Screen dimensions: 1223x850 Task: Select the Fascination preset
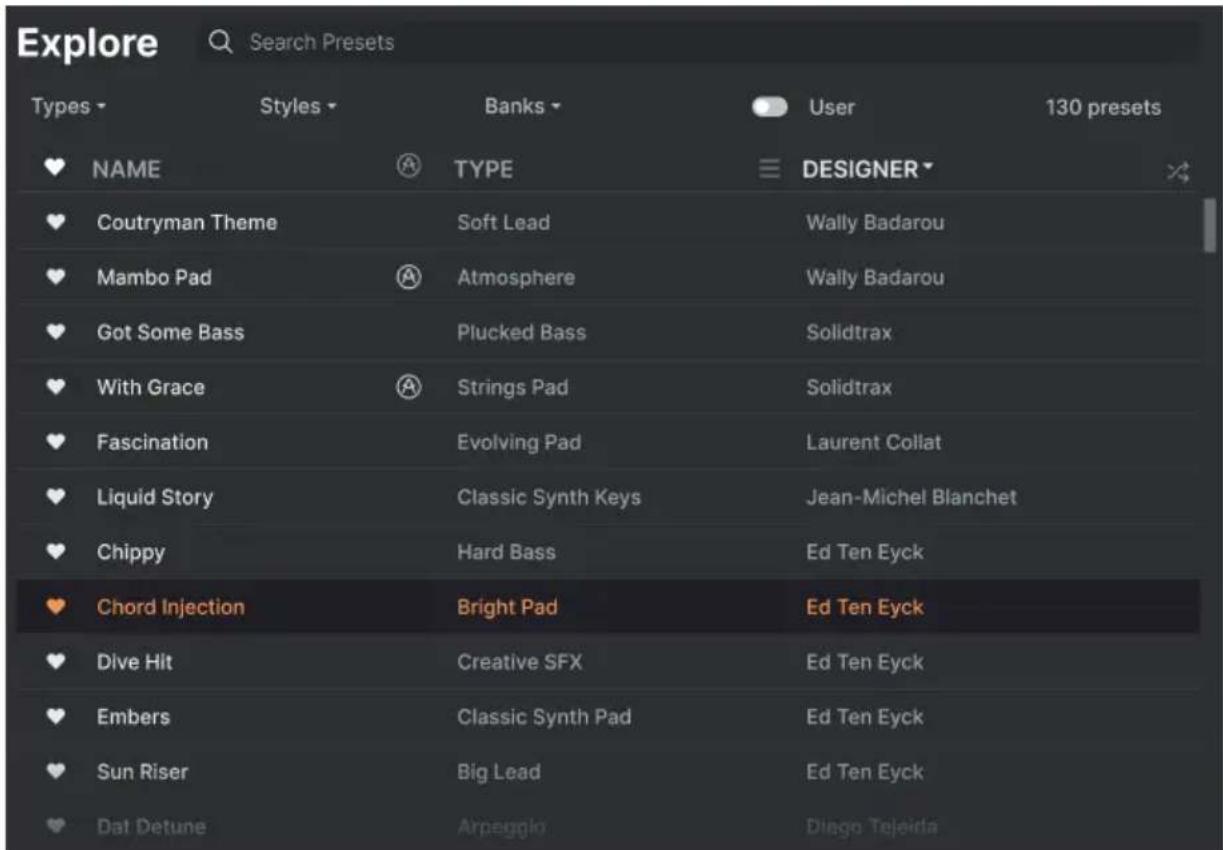point(608,442)
